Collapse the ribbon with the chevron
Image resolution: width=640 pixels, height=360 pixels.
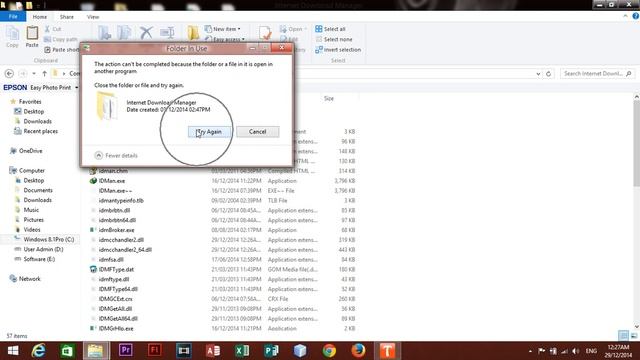(625, 16)
